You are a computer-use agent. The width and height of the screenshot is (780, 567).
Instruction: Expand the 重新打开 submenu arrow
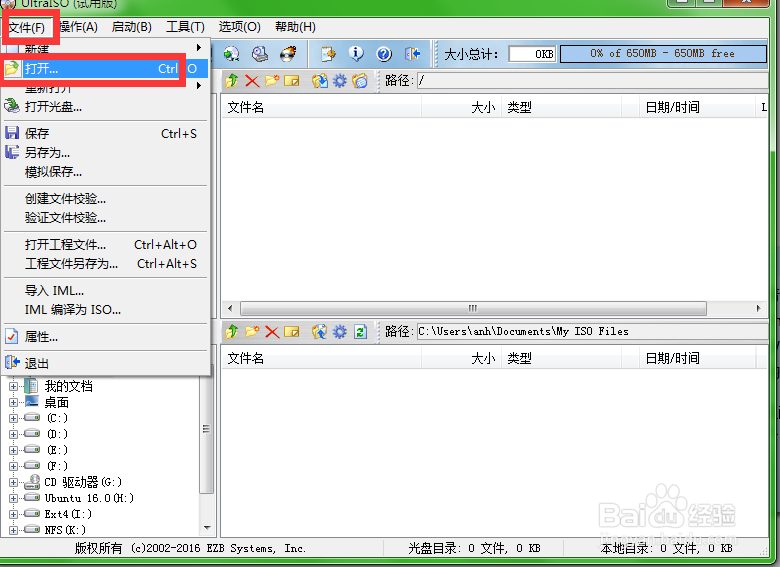(x=199, y=86)
